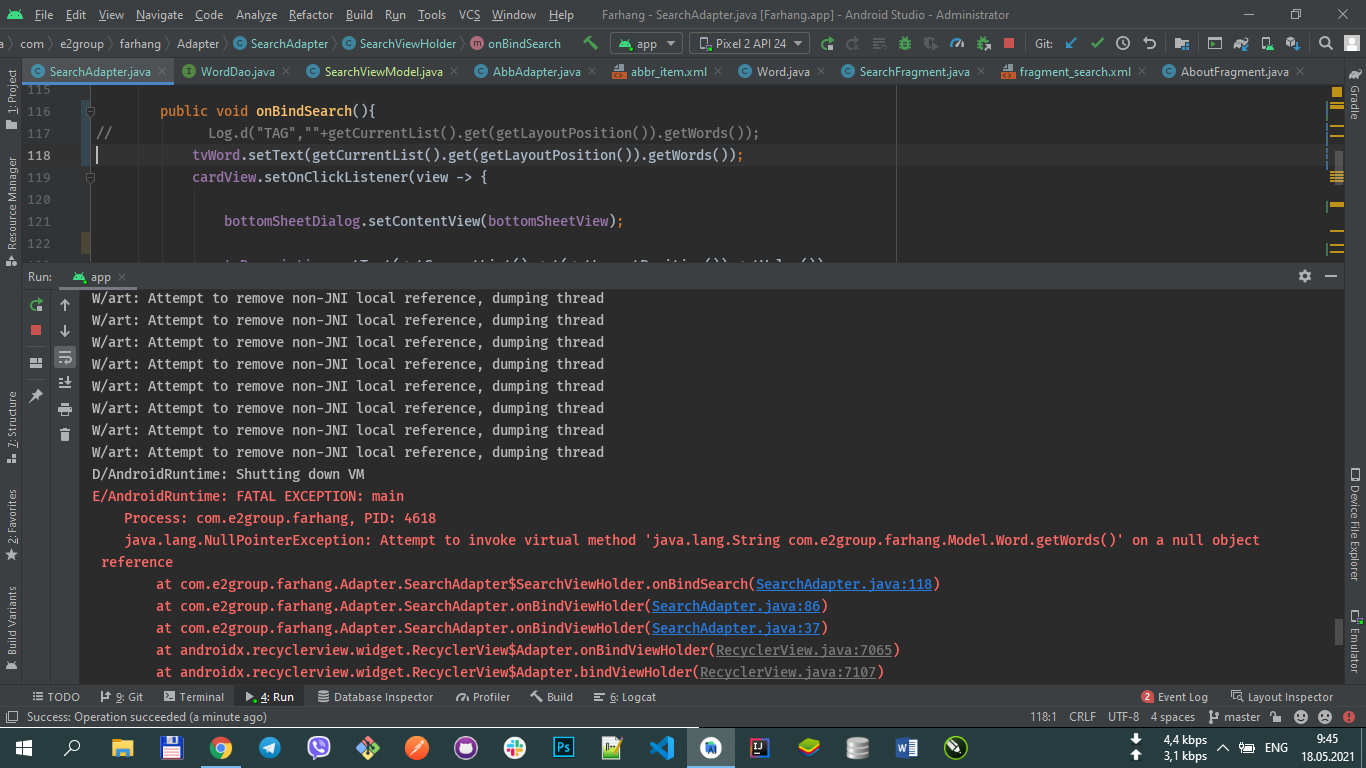Open the AbbAdapter.java editor tab
Image resolution: width=1366 pixels, height=768 pixels.
(x=536, y=72)
